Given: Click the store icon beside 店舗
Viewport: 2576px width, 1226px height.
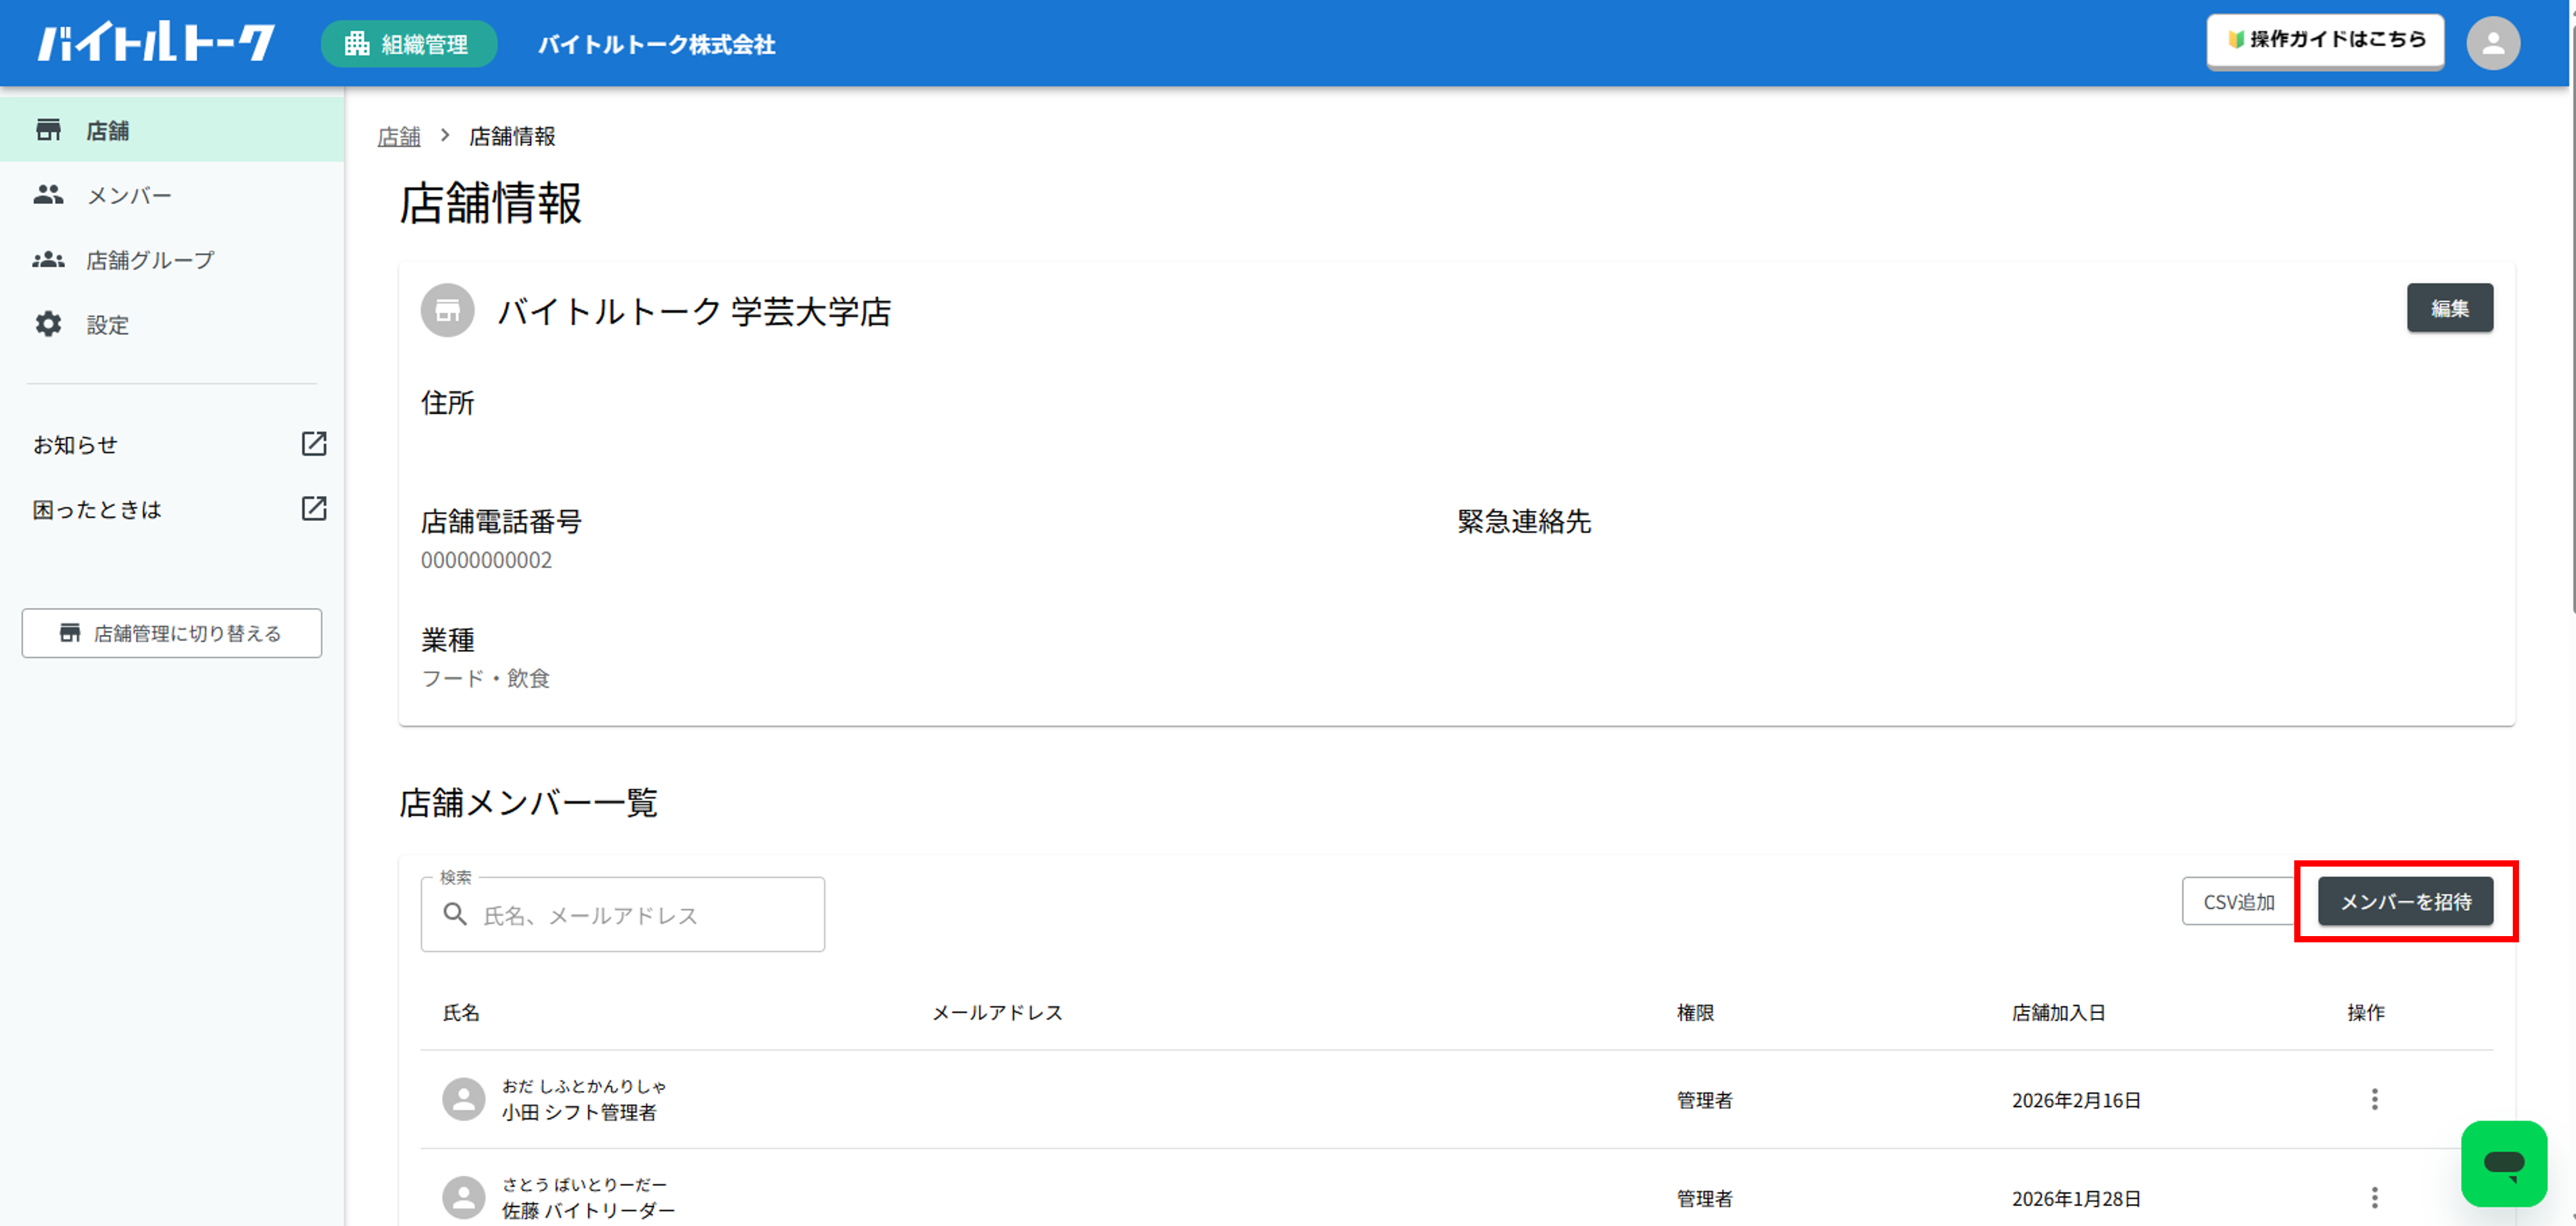Looking at the screenshot, I should 48,130.
